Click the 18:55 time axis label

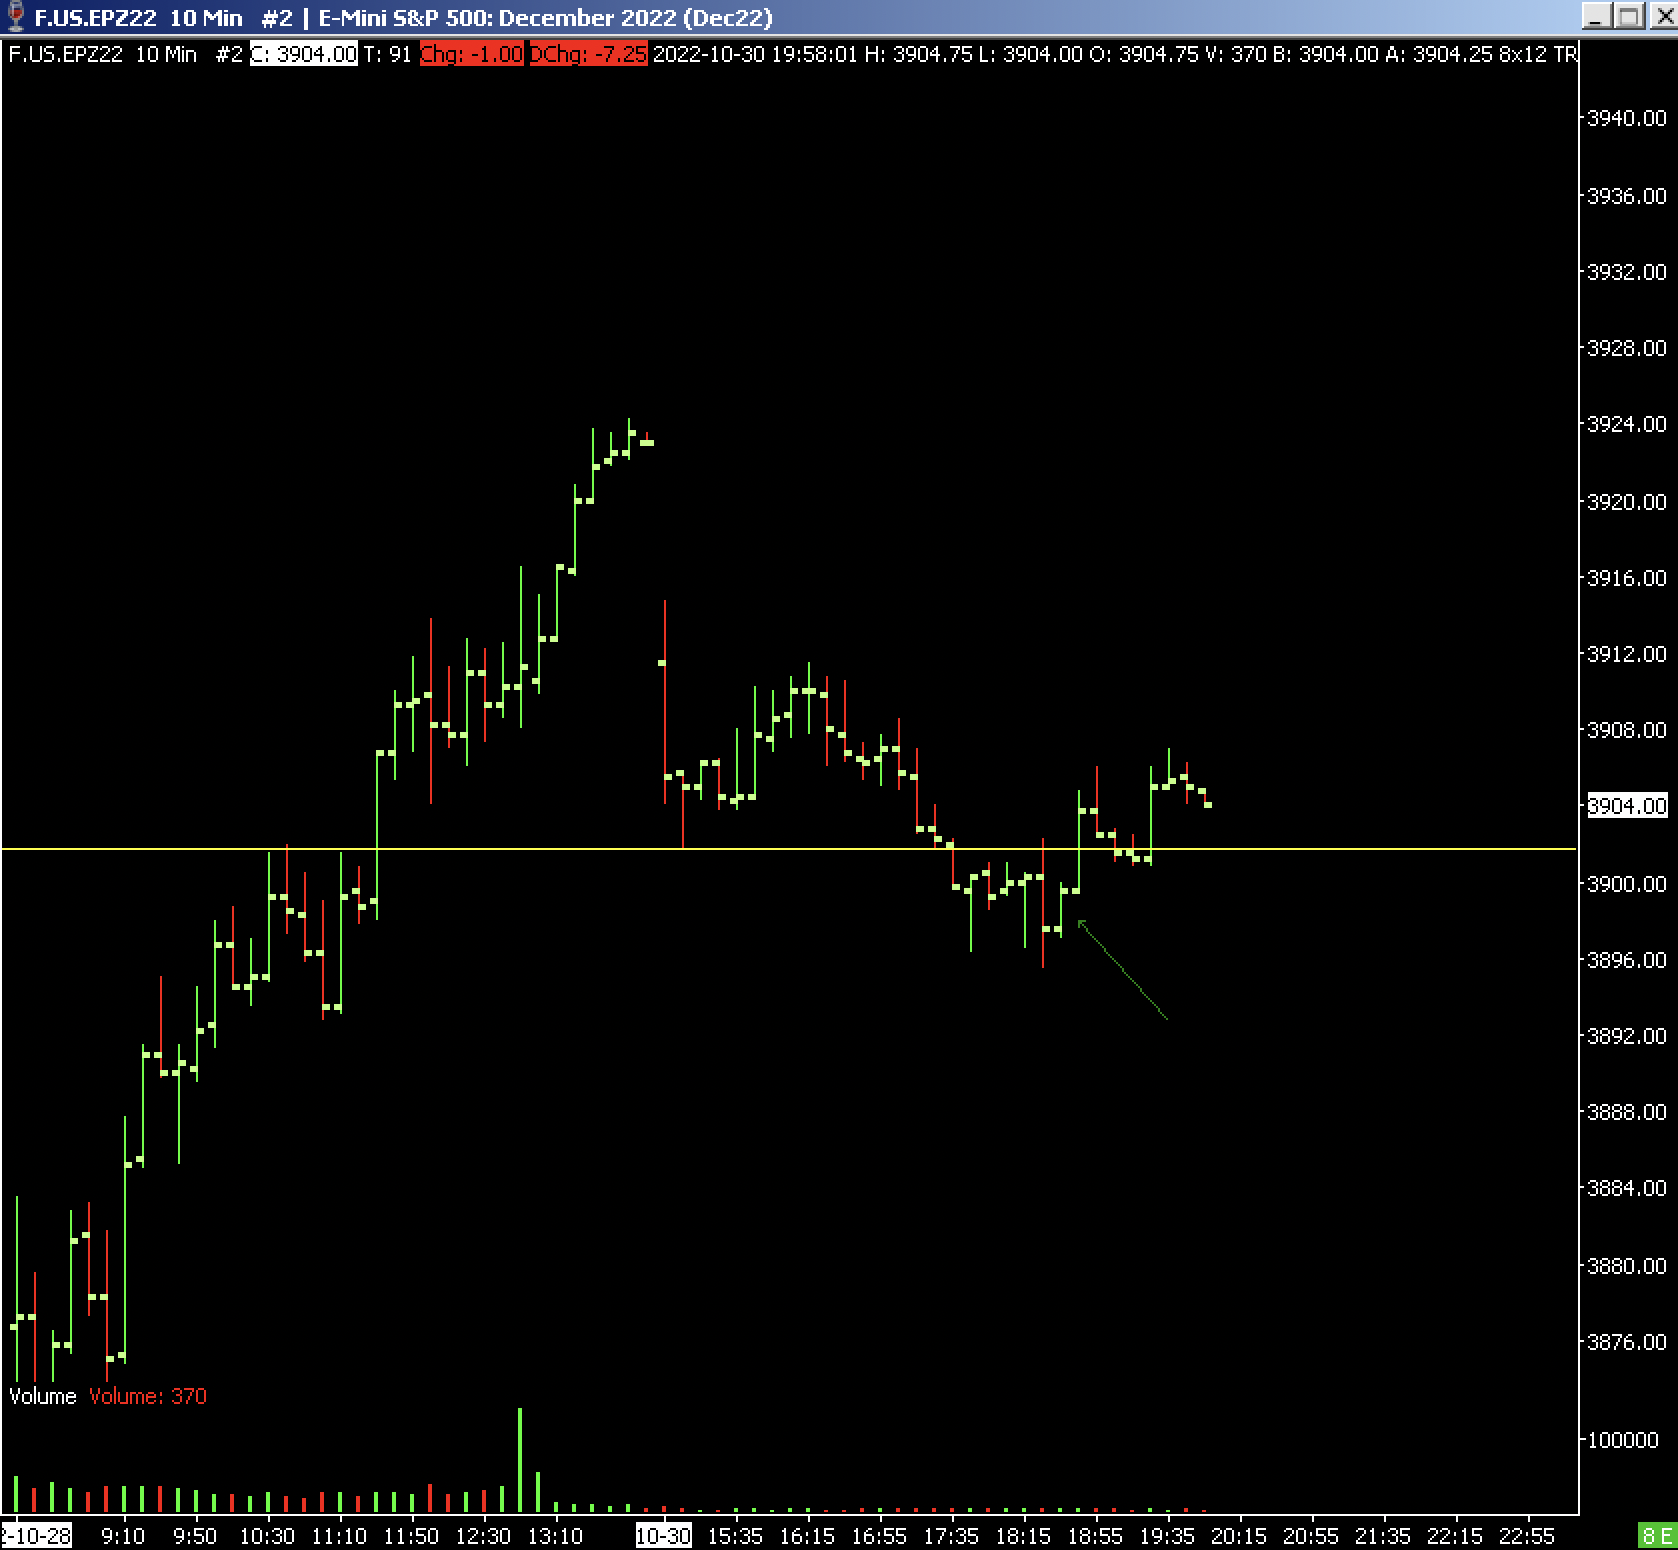pos(1095,1535)
